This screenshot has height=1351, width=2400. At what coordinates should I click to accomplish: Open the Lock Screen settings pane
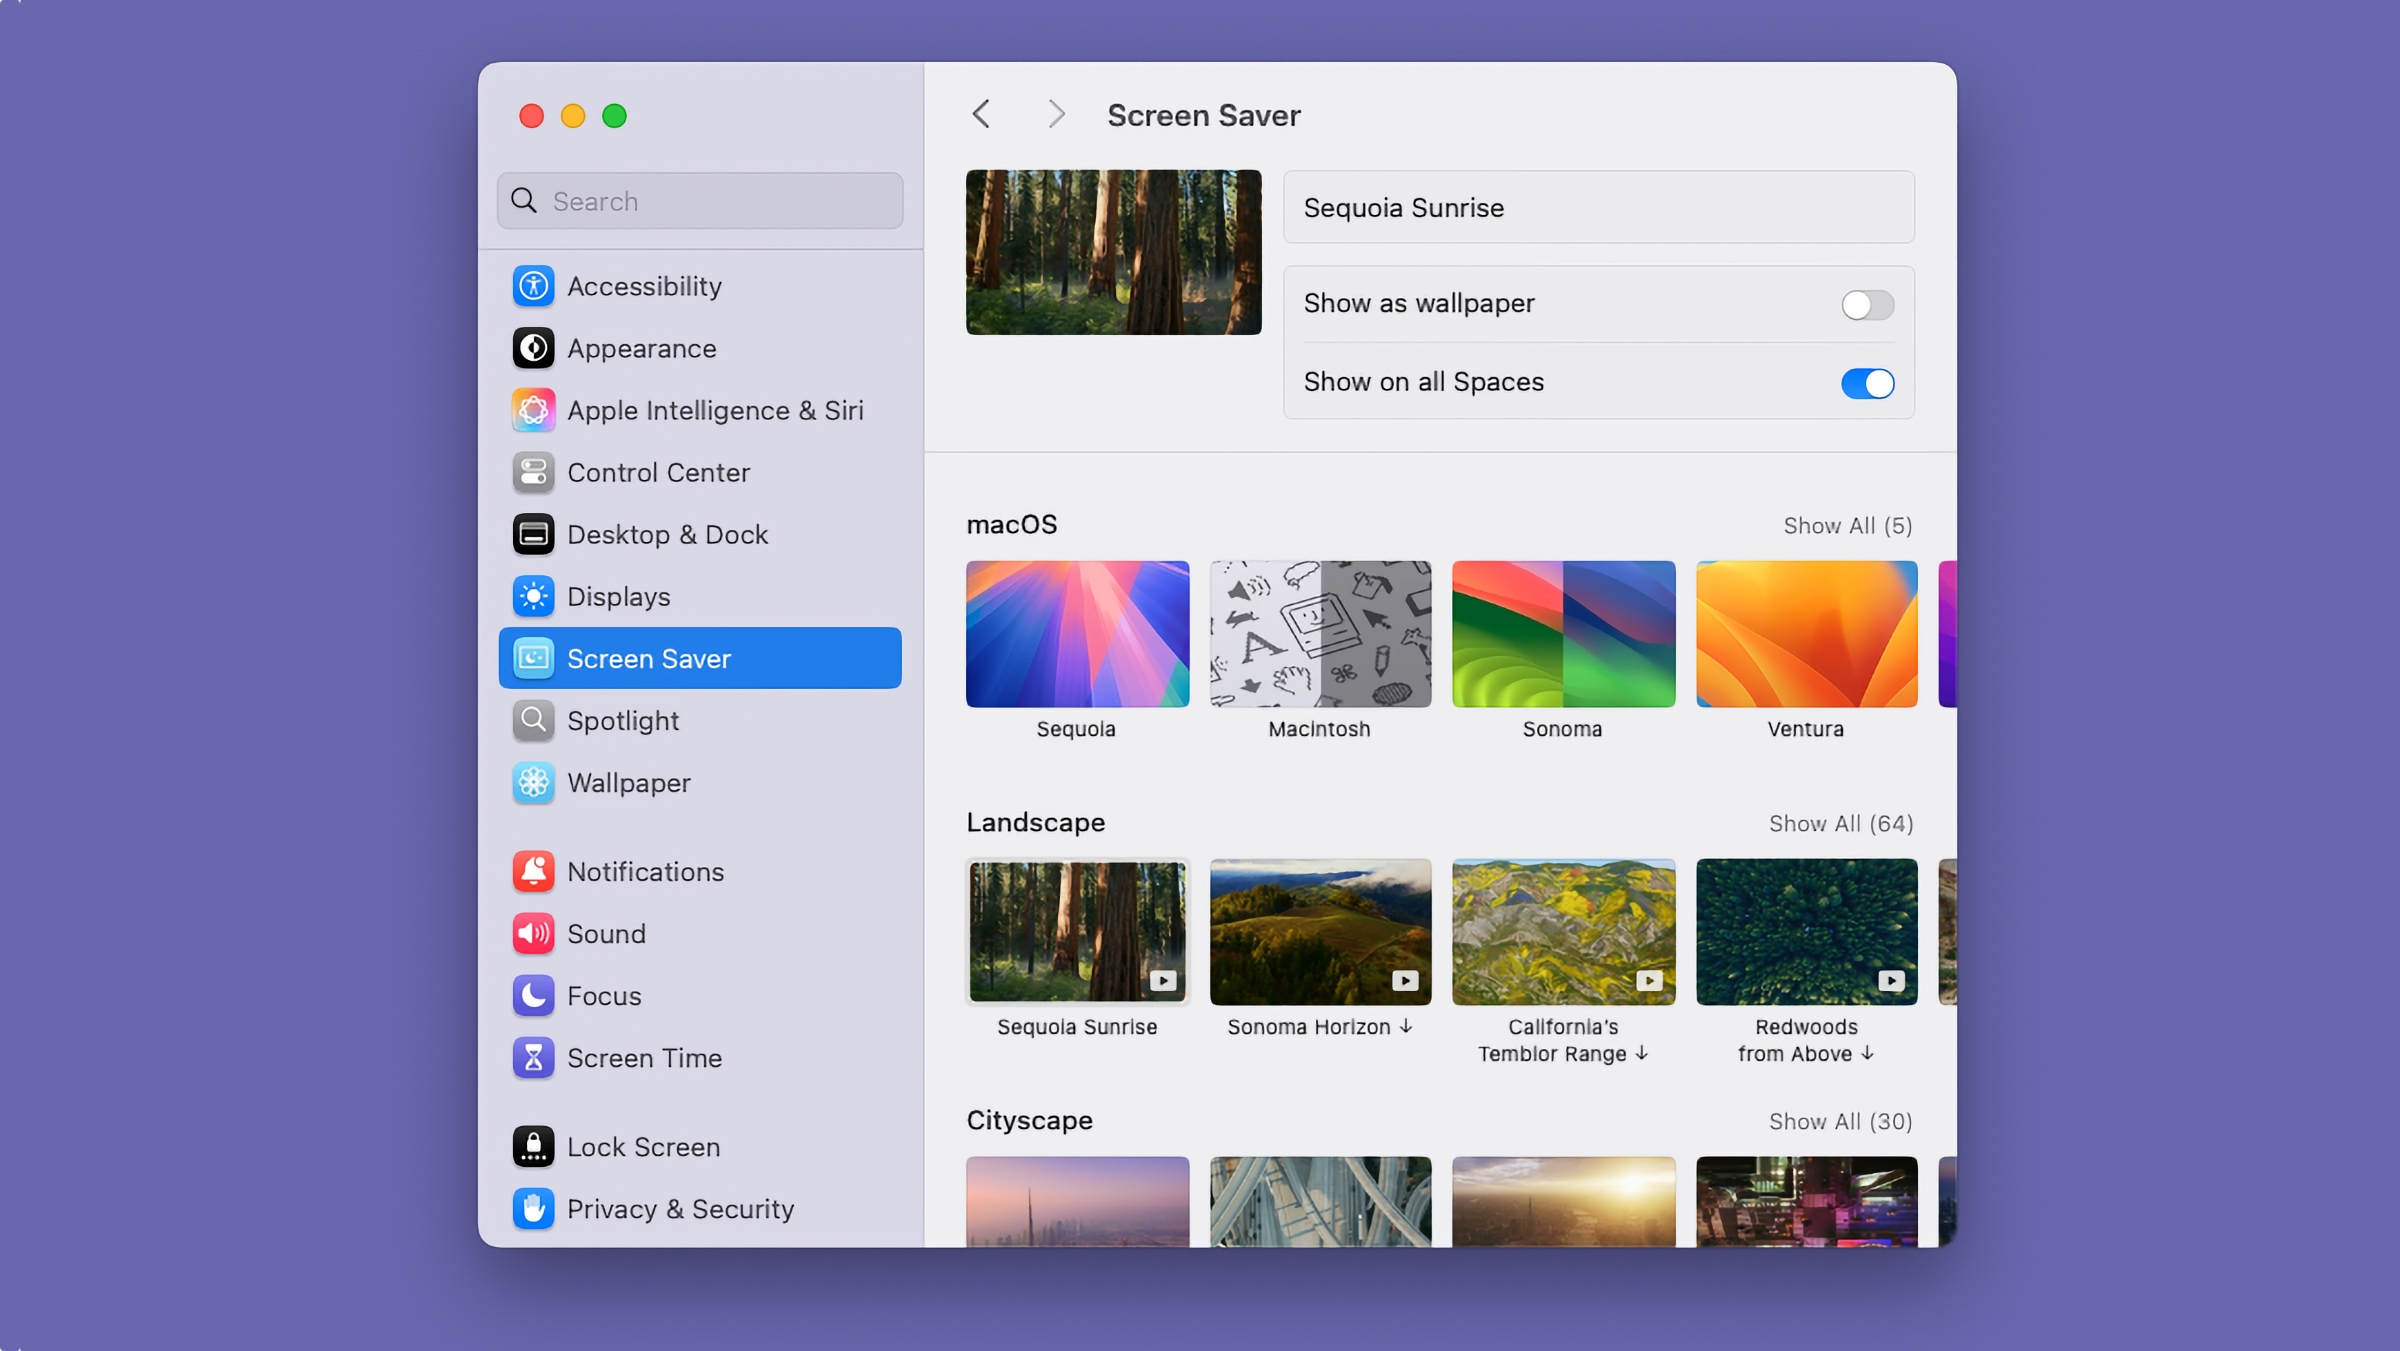click(x=700, y=1146)
